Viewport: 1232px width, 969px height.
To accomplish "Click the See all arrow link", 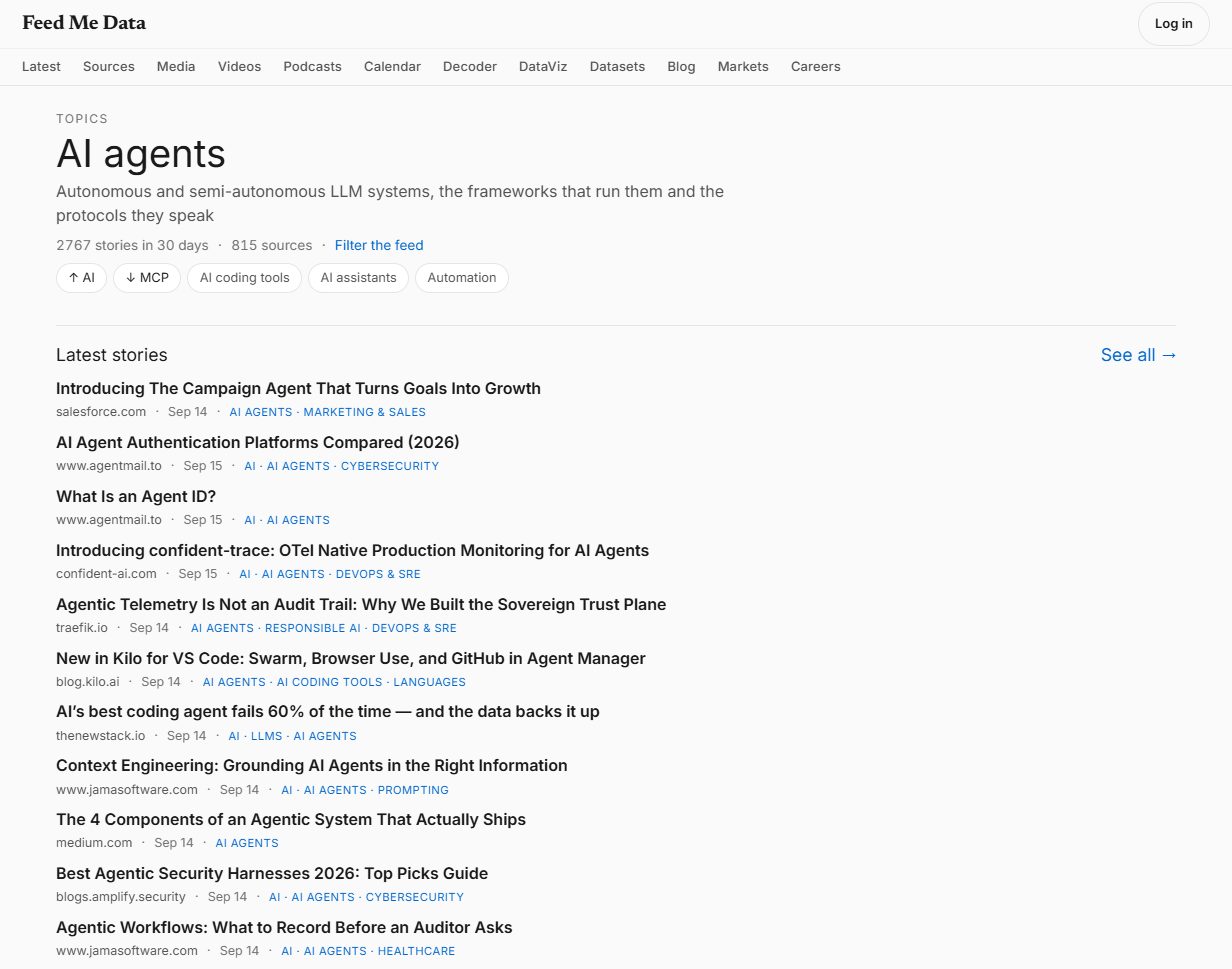I will point(1139,355).
